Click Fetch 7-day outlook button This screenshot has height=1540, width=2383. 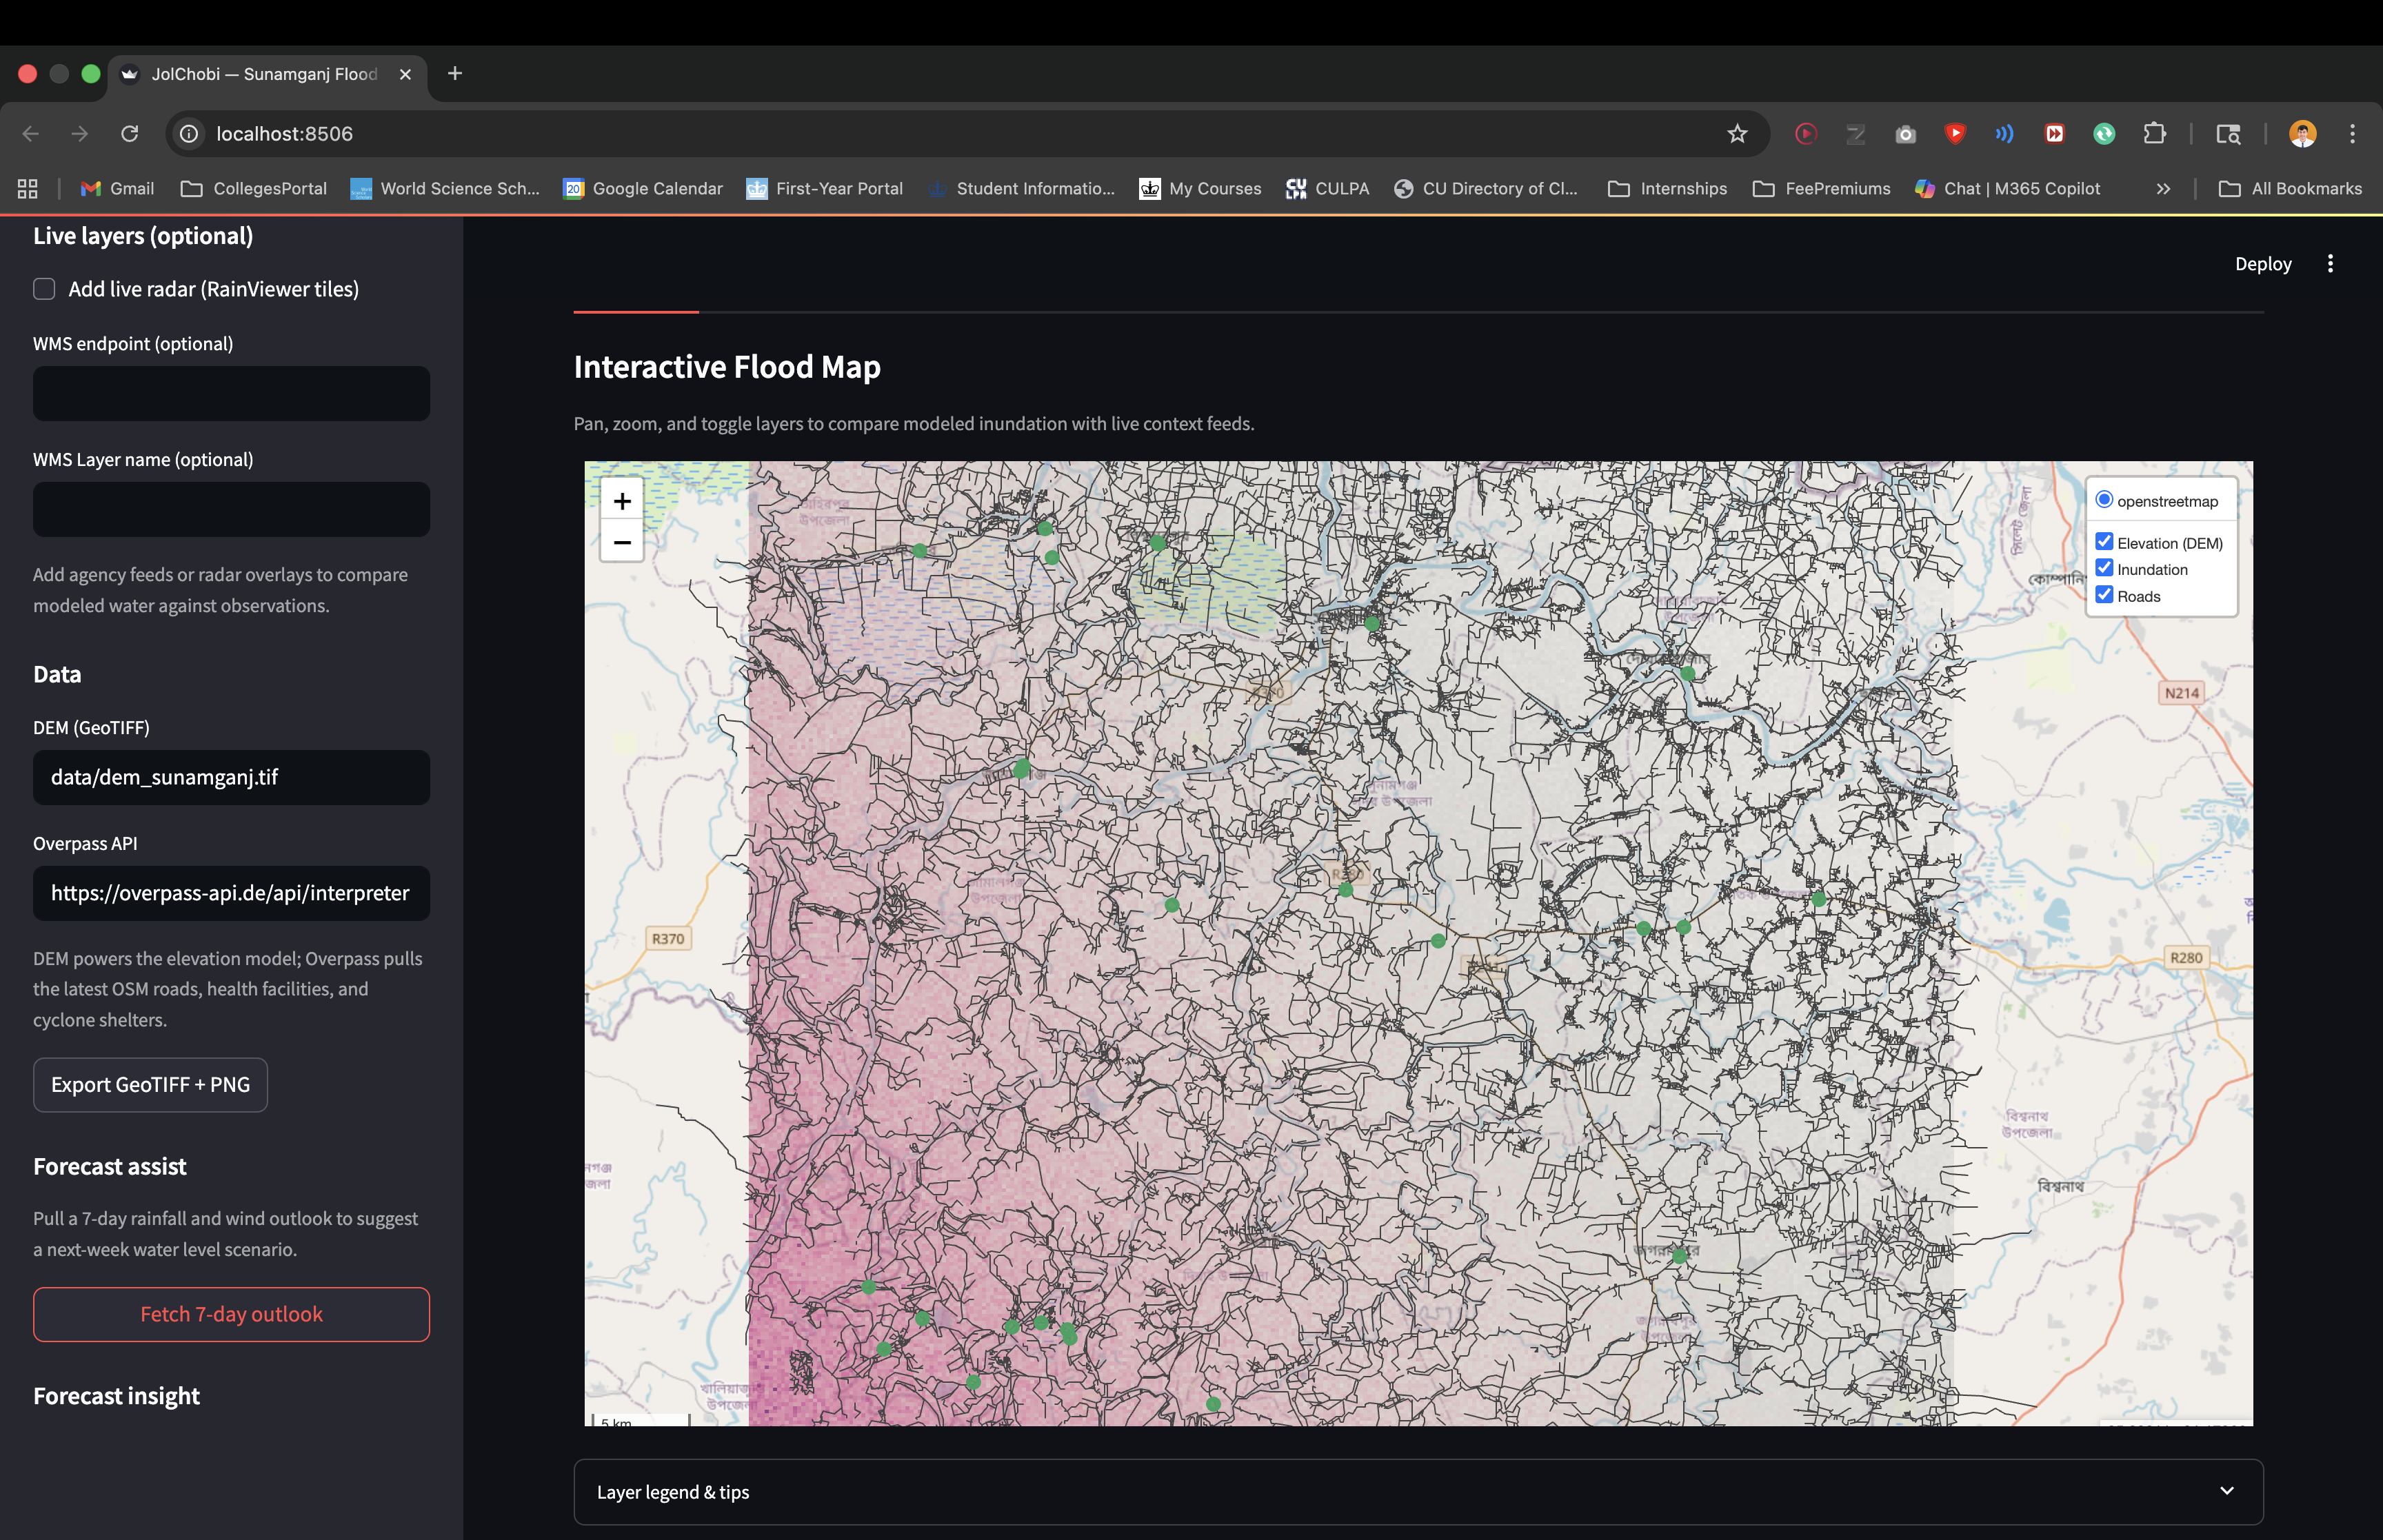(x=231, y=1314)
